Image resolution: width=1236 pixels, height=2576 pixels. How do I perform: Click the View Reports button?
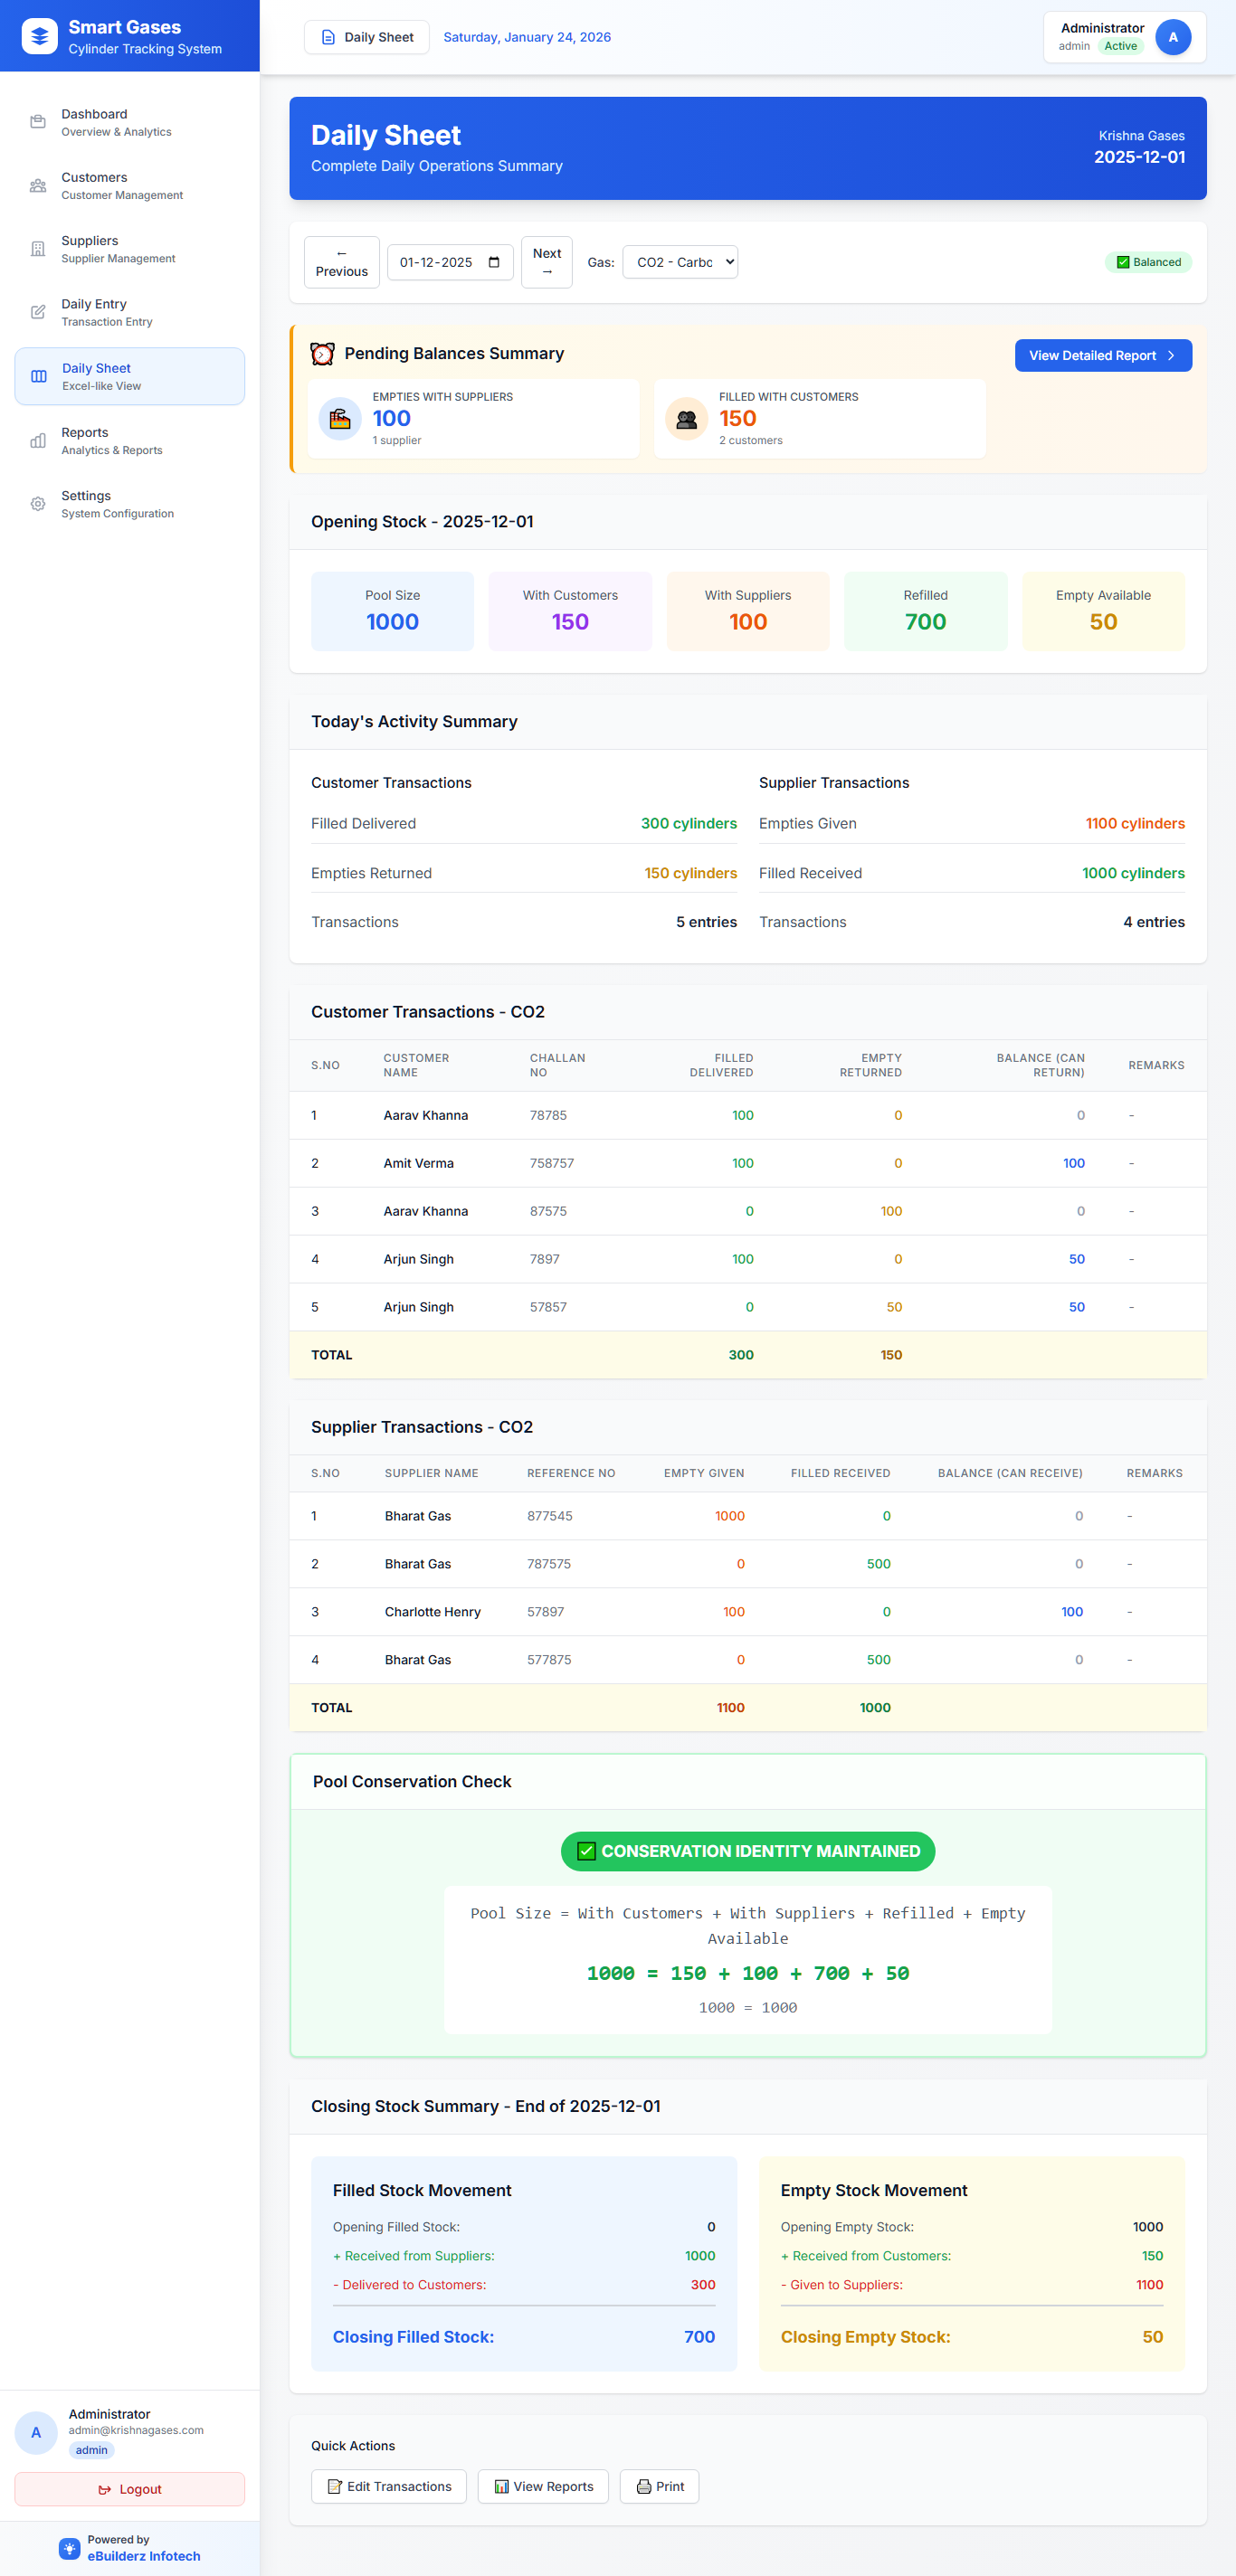point(543,2486)
